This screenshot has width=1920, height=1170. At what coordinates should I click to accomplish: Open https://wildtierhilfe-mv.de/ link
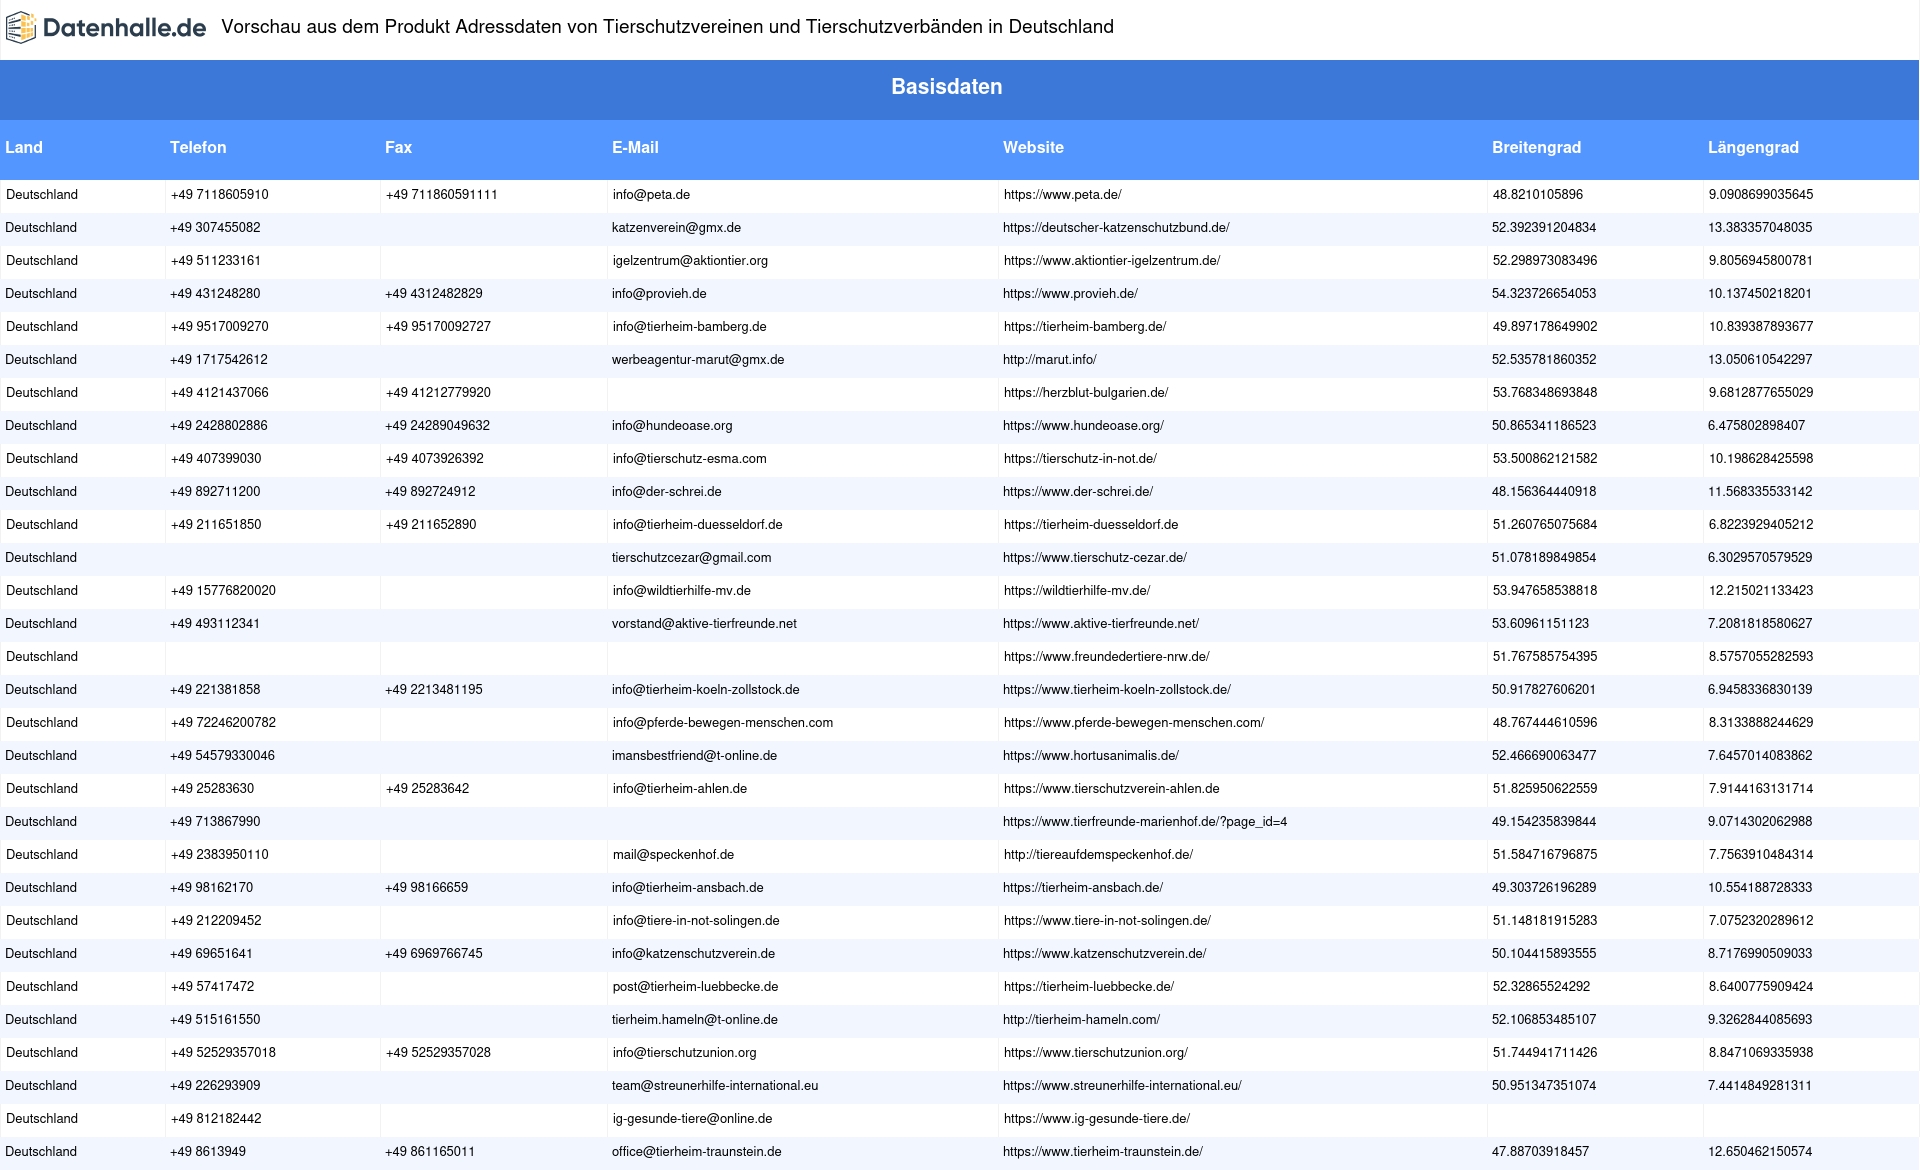[1077, 591]
